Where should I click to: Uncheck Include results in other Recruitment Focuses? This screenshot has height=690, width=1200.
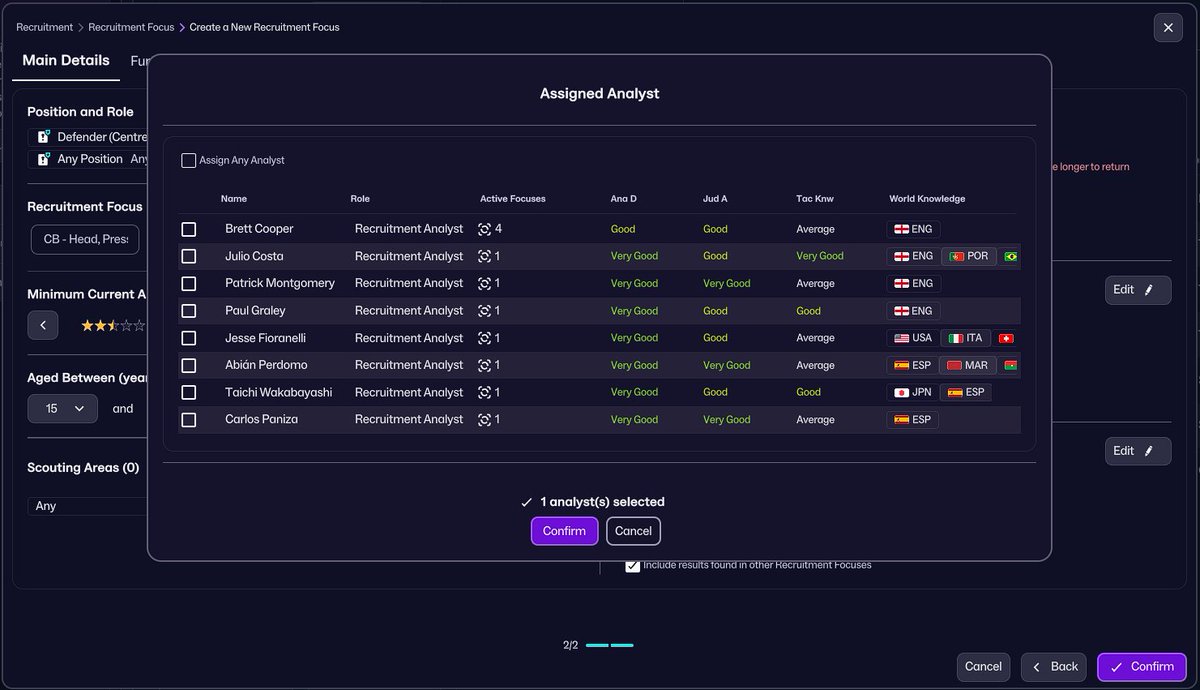click(632, 565)
